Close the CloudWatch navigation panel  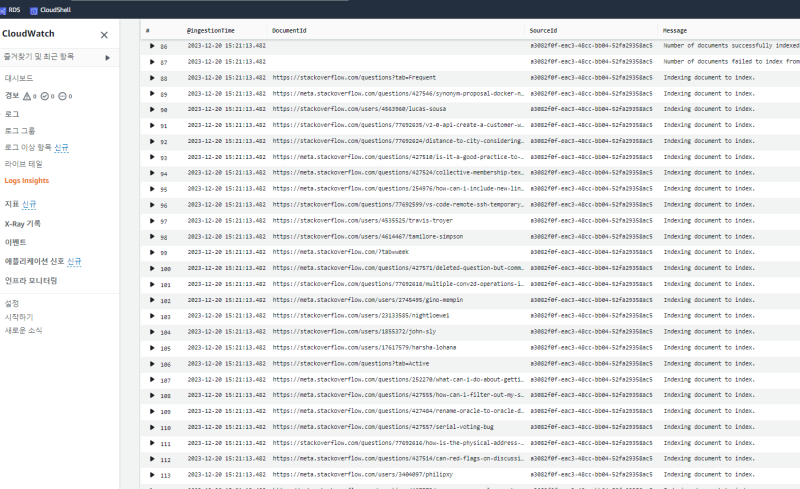104,35
